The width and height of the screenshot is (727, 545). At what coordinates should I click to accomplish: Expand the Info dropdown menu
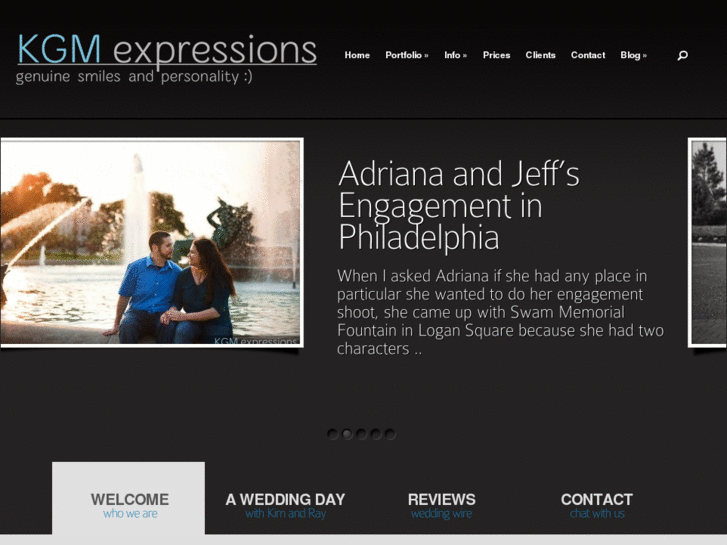(455, 55)
